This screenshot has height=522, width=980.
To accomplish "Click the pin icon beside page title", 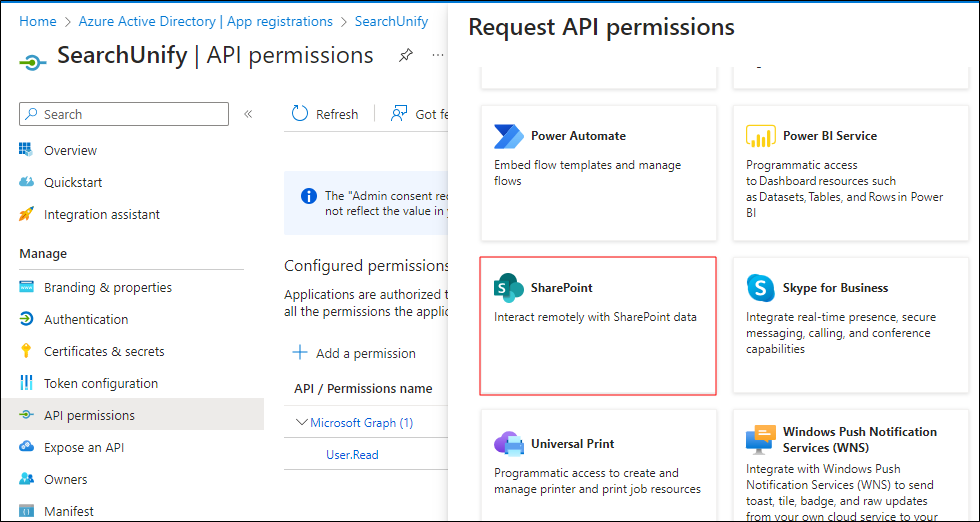I will click(405, 56).
